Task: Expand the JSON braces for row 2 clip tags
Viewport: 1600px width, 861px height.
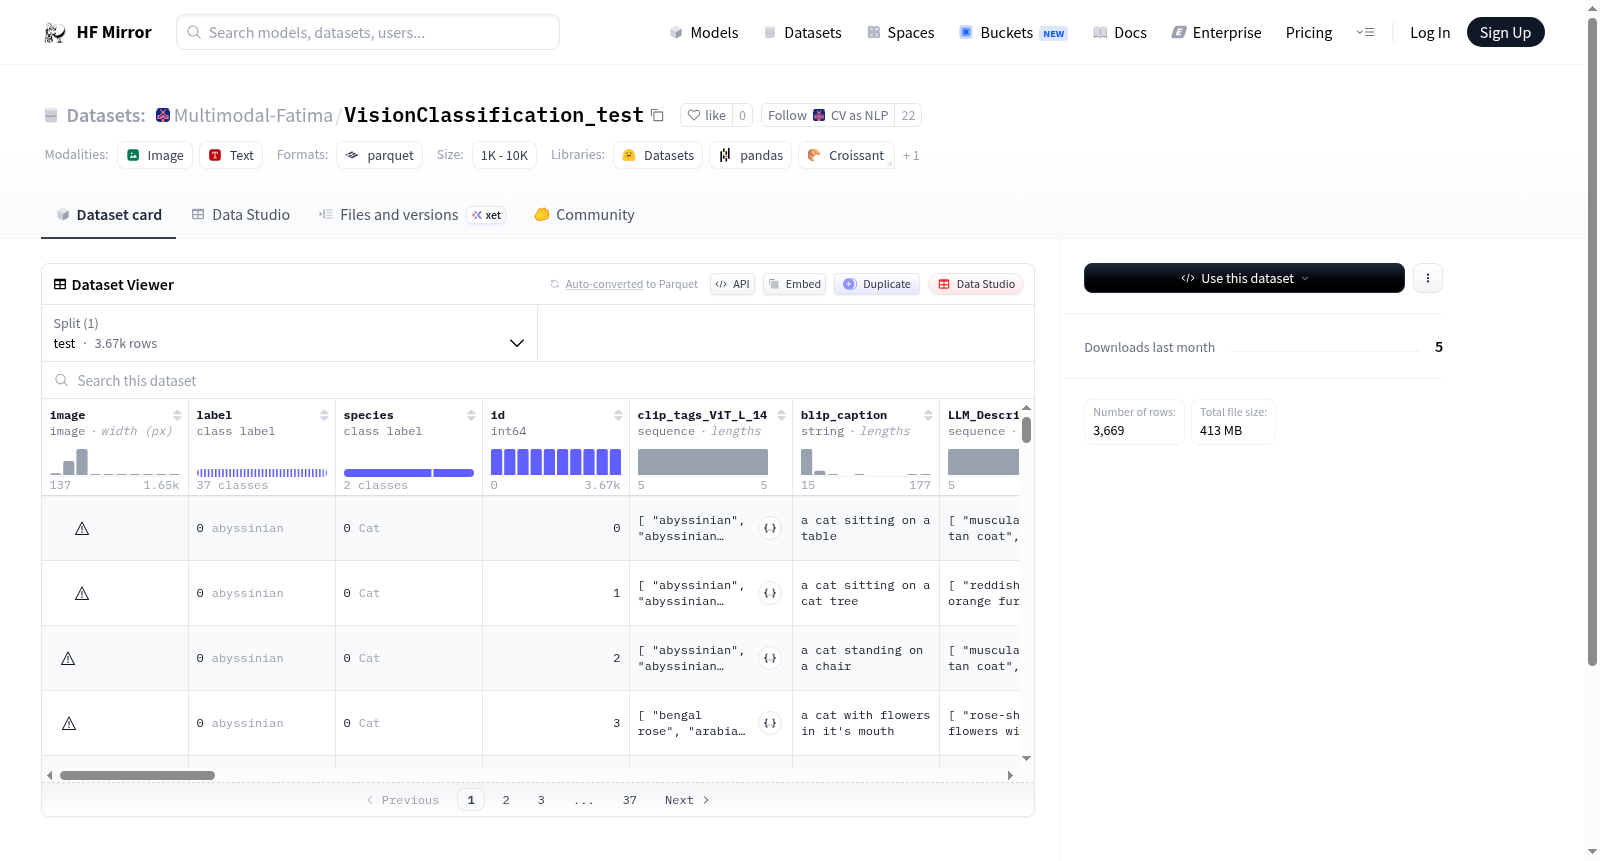Action: pyautogui.click(x=770, y=658)
